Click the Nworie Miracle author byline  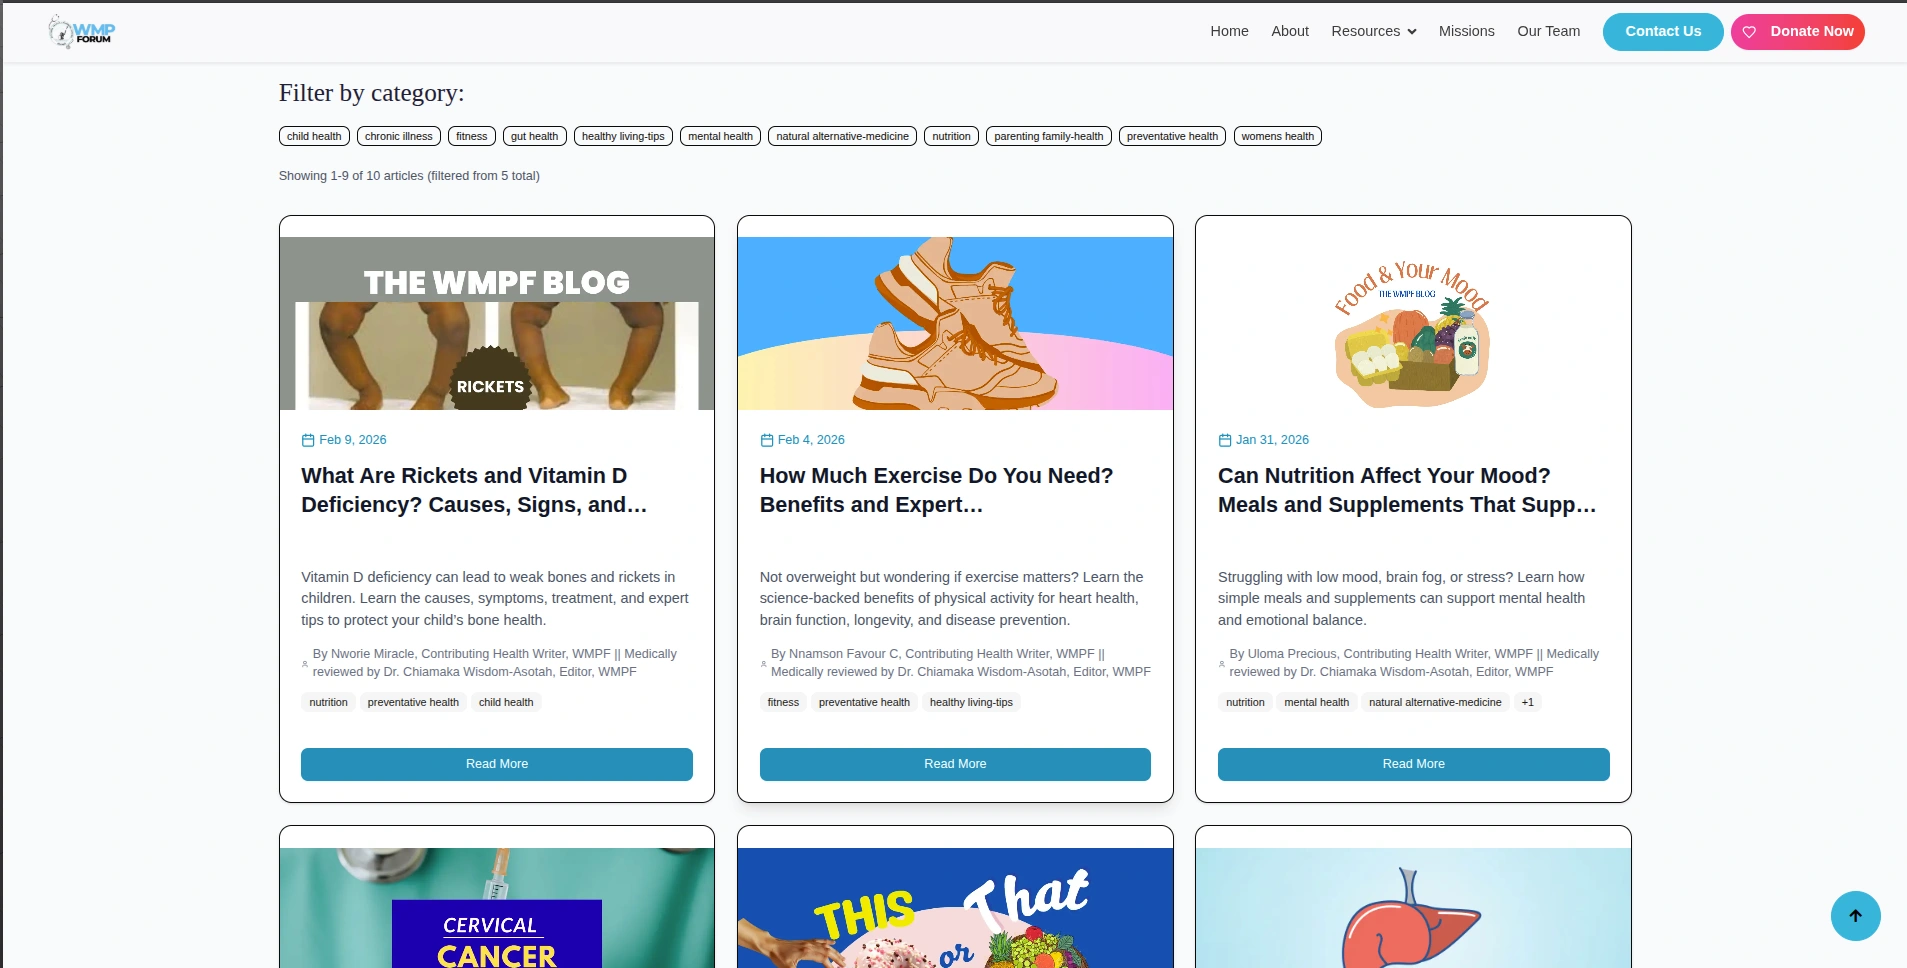pos(495,663)
